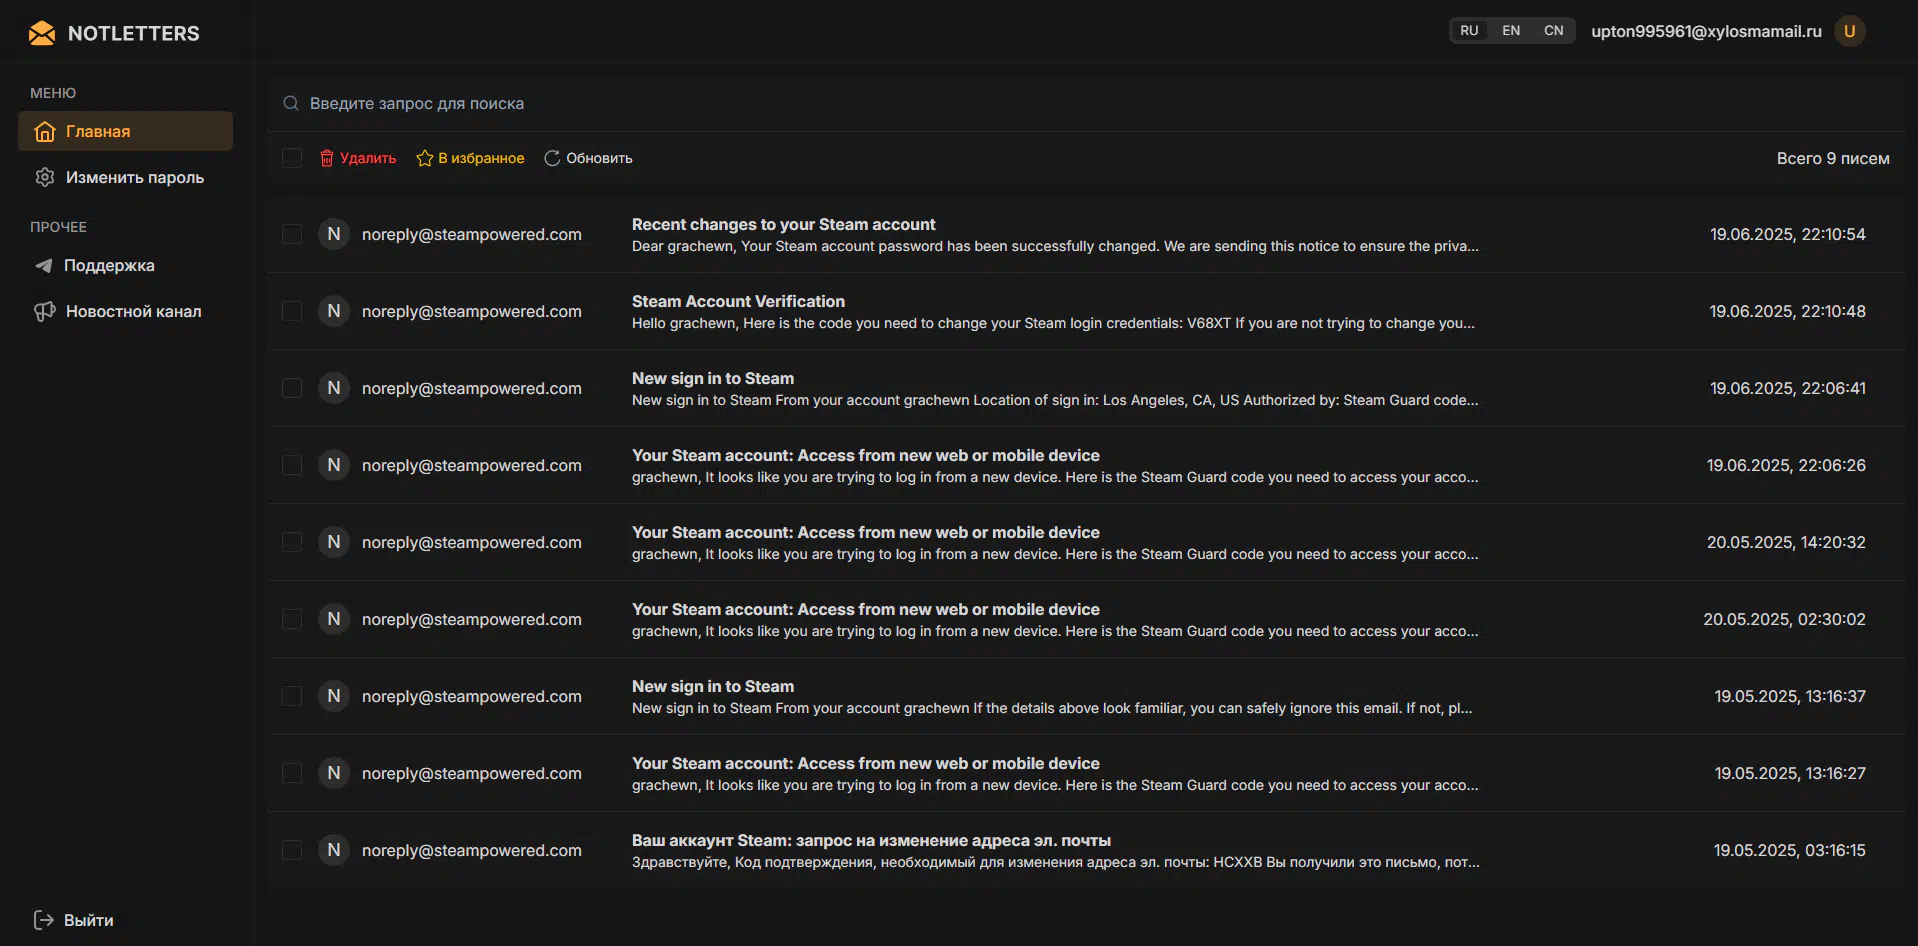Viewport: 1918px width, 946px height.
Task: Click Access from new device subject at 13:16:27
Action: (865, 763)
